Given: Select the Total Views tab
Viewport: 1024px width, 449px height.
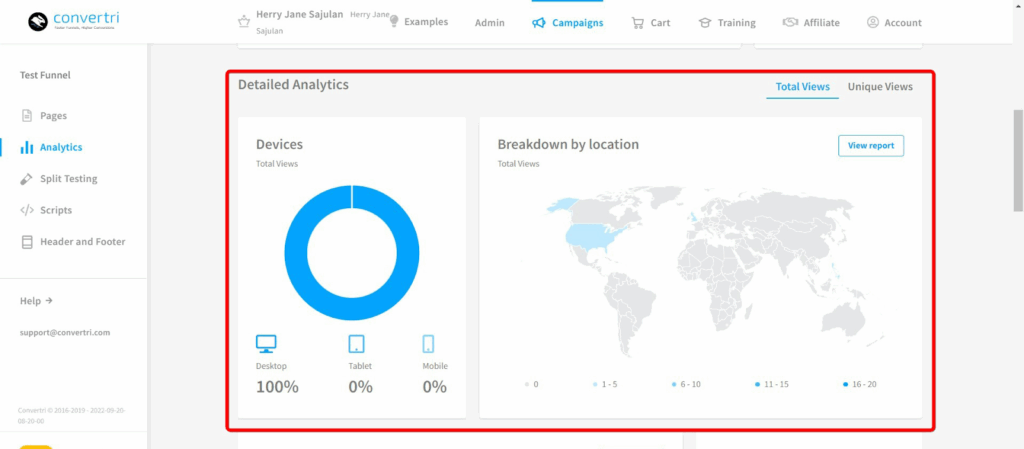Looking at the screenshot, I should (802, 87).
